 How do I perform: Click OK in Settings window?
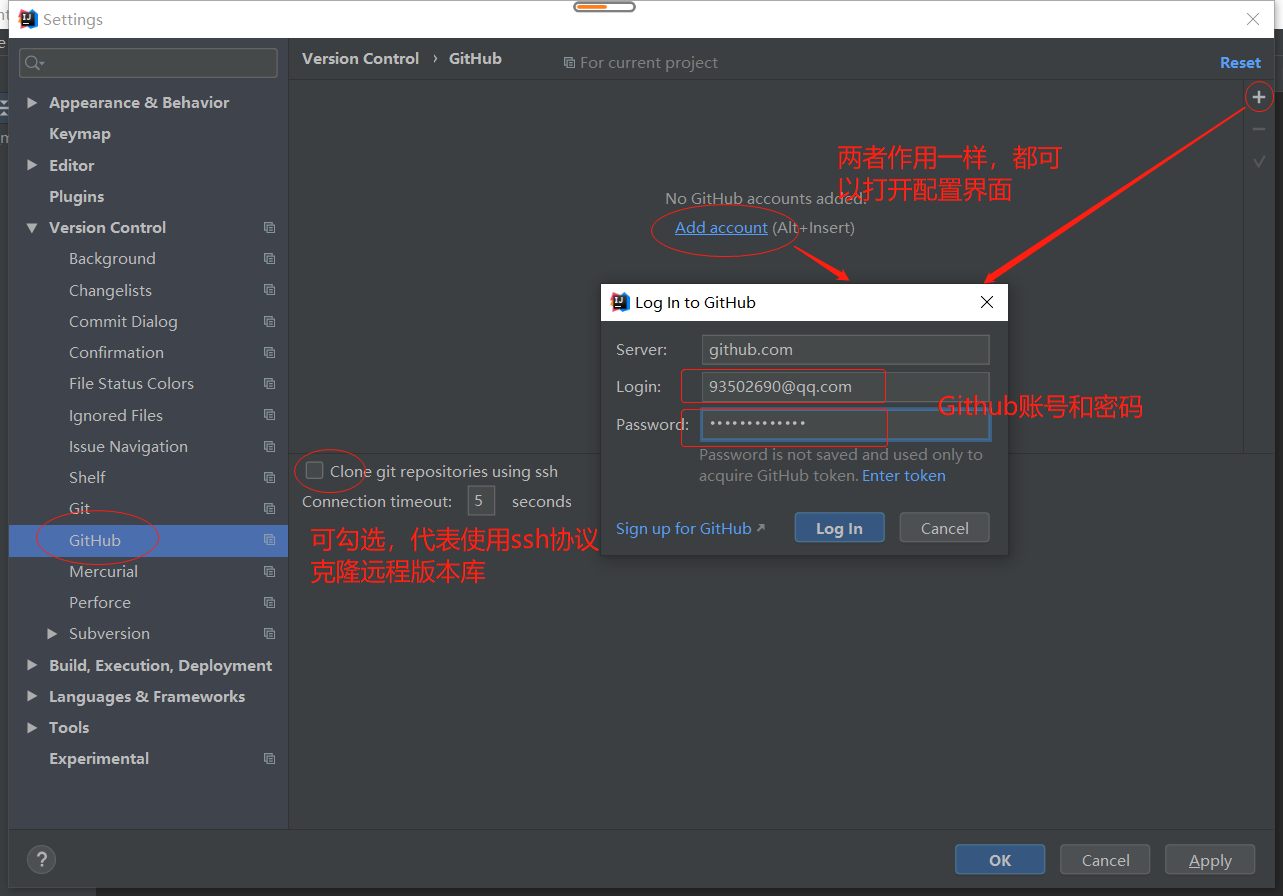click(x=1000, y=860)
